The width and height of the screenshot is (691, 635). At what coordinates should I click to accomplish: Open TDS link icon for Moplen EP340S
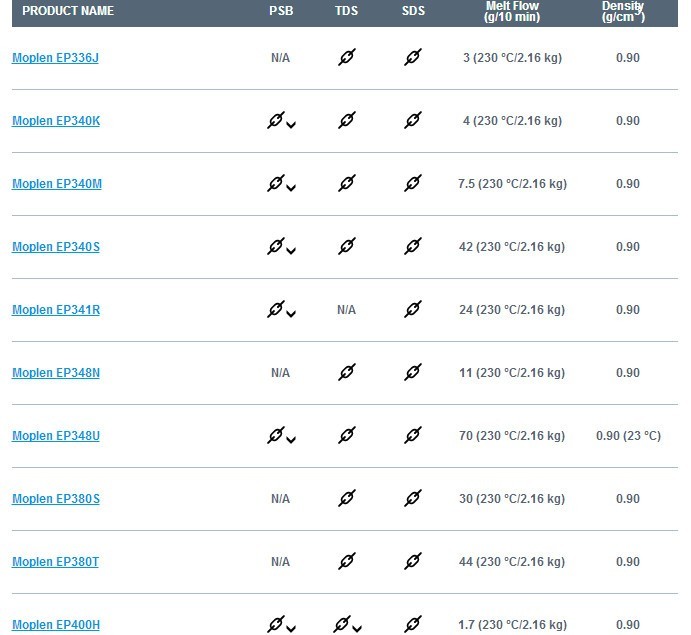347,246
